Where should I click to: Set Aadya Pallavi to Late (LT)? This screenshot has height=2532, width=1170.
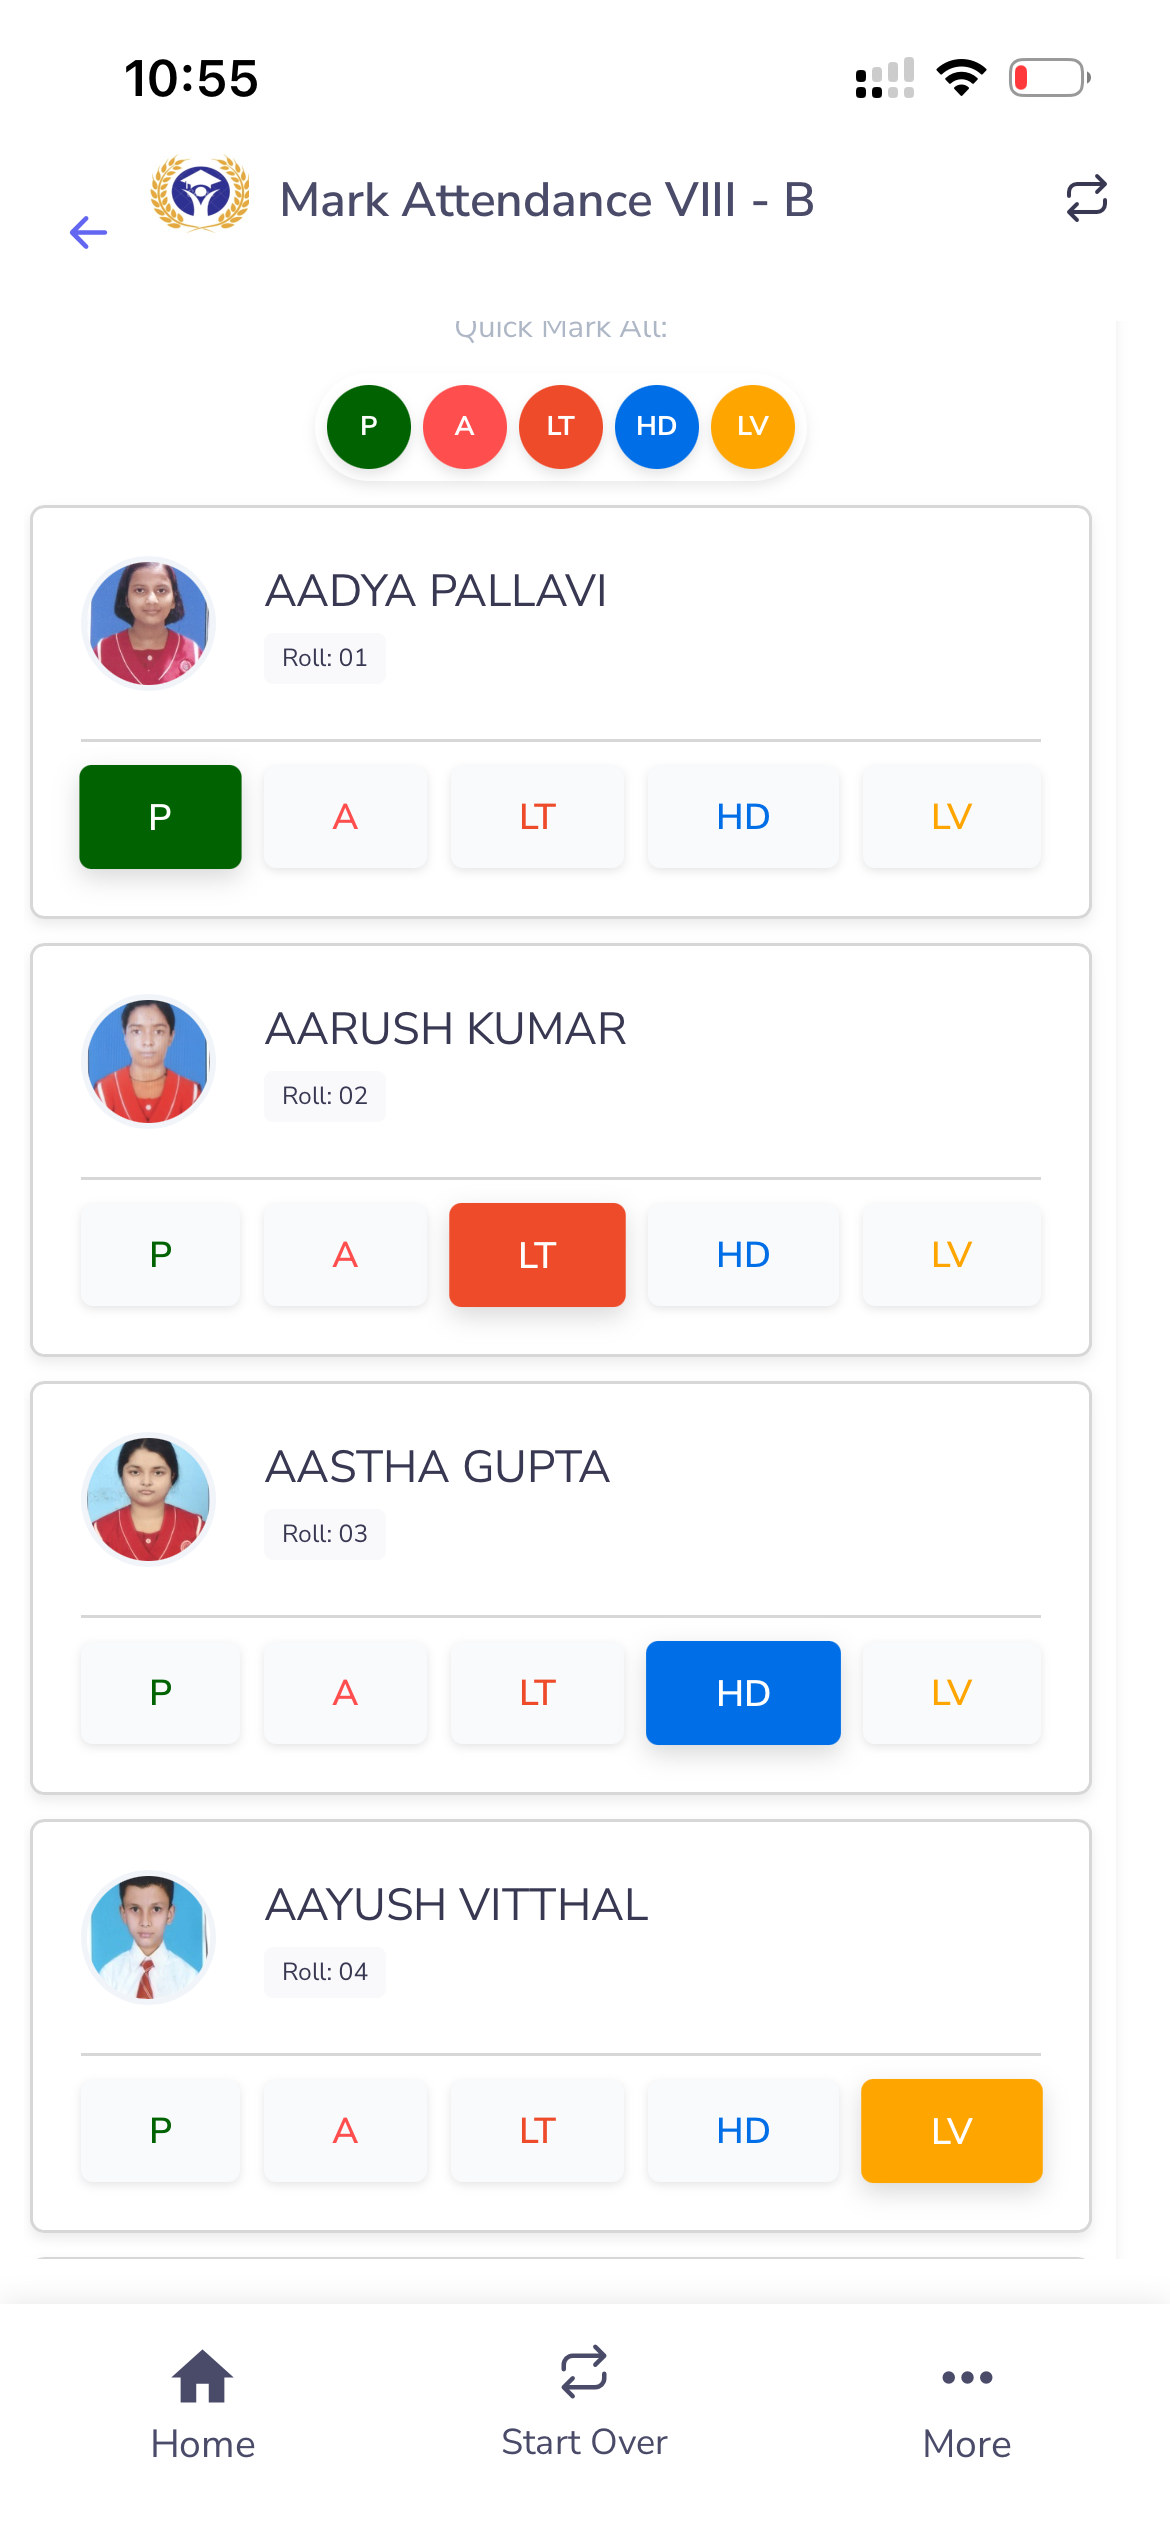click(x=537, y=817)
